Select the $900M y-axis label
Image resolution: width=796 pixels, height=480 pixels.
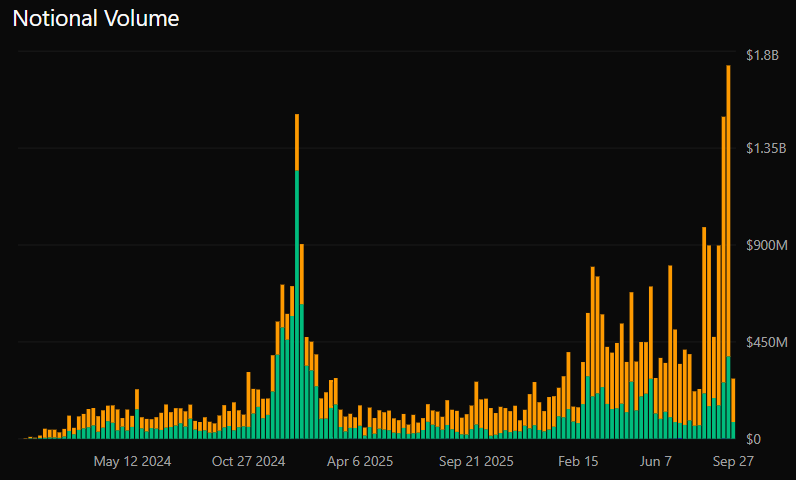767,246
